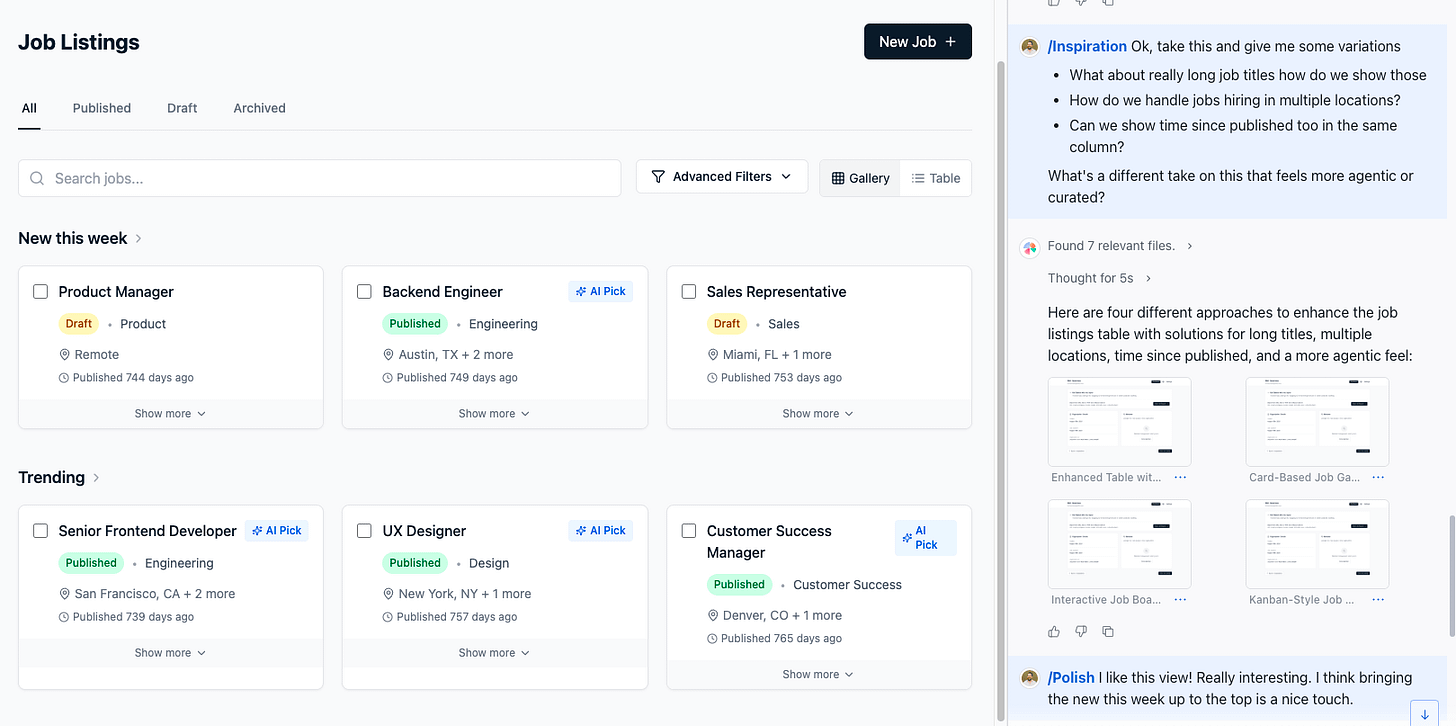Viewport: 1456px width, 726px height.
Task: Open the Published tab
Action: 102,108
